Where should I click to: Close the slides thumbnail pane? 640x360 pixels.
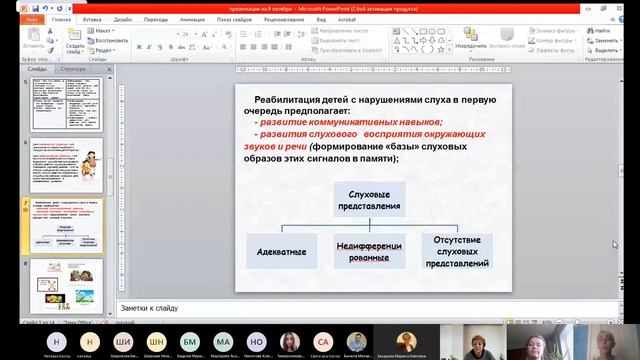[109, 69]
